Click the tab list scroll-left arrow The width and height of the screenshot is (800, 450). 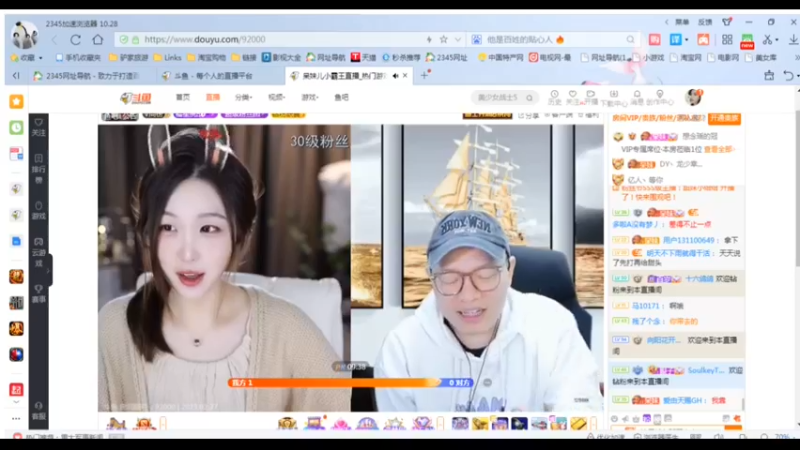click(x=16, y=76)
